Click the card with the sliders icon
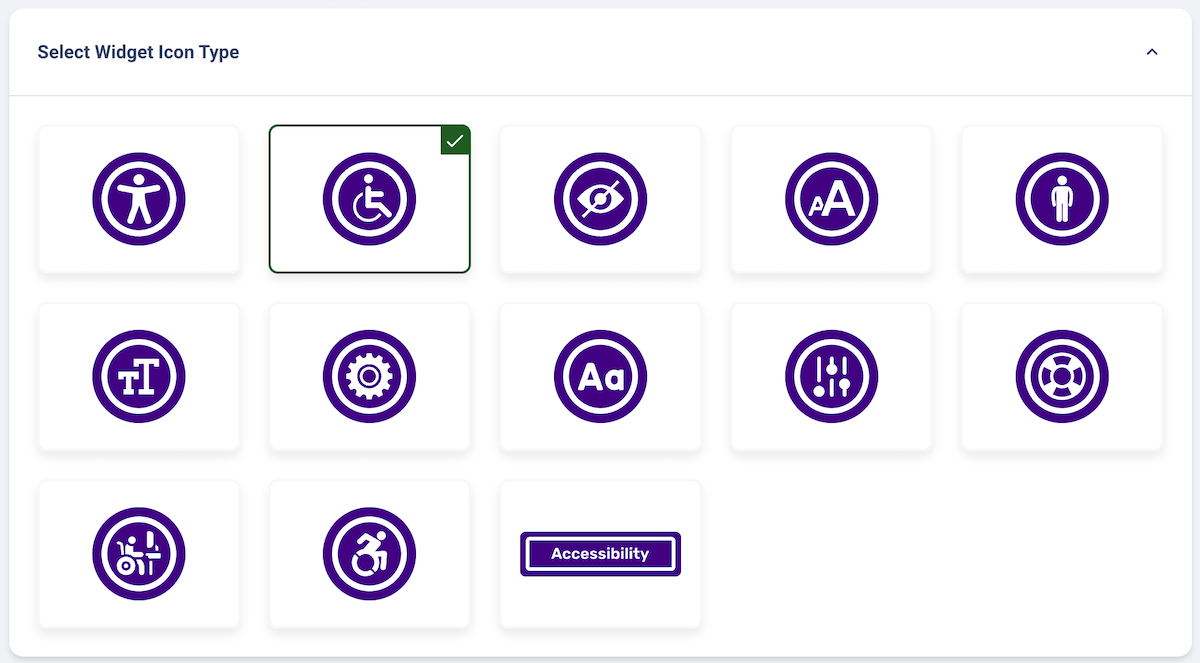The width and height of the screenshot is (1200, 663). (832, 377)
